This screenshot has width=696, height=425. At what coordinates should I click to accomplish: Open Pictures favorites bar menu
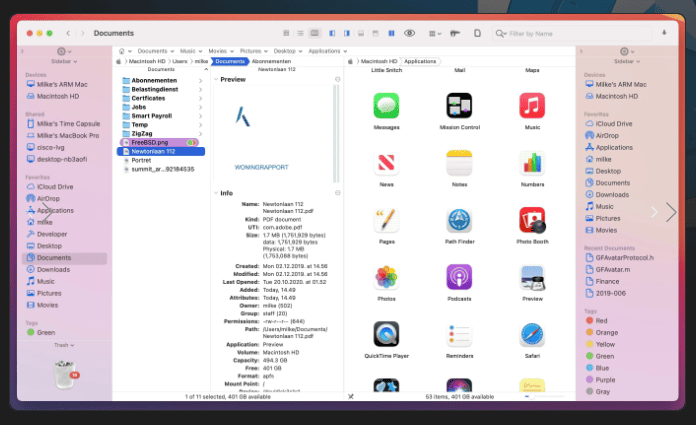point(254,51)
